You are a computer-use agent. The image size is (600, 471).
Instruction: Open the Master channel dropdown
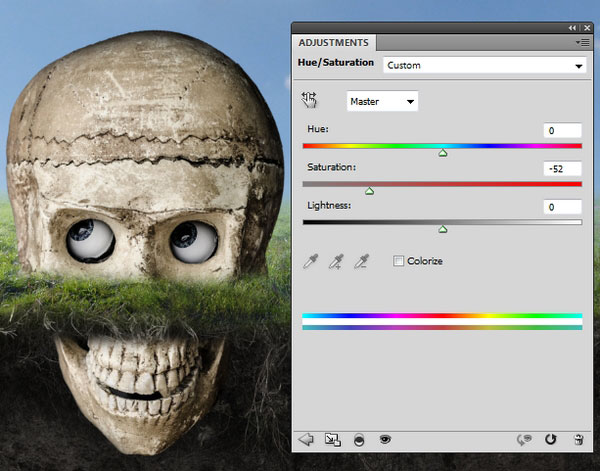[382, 101]
